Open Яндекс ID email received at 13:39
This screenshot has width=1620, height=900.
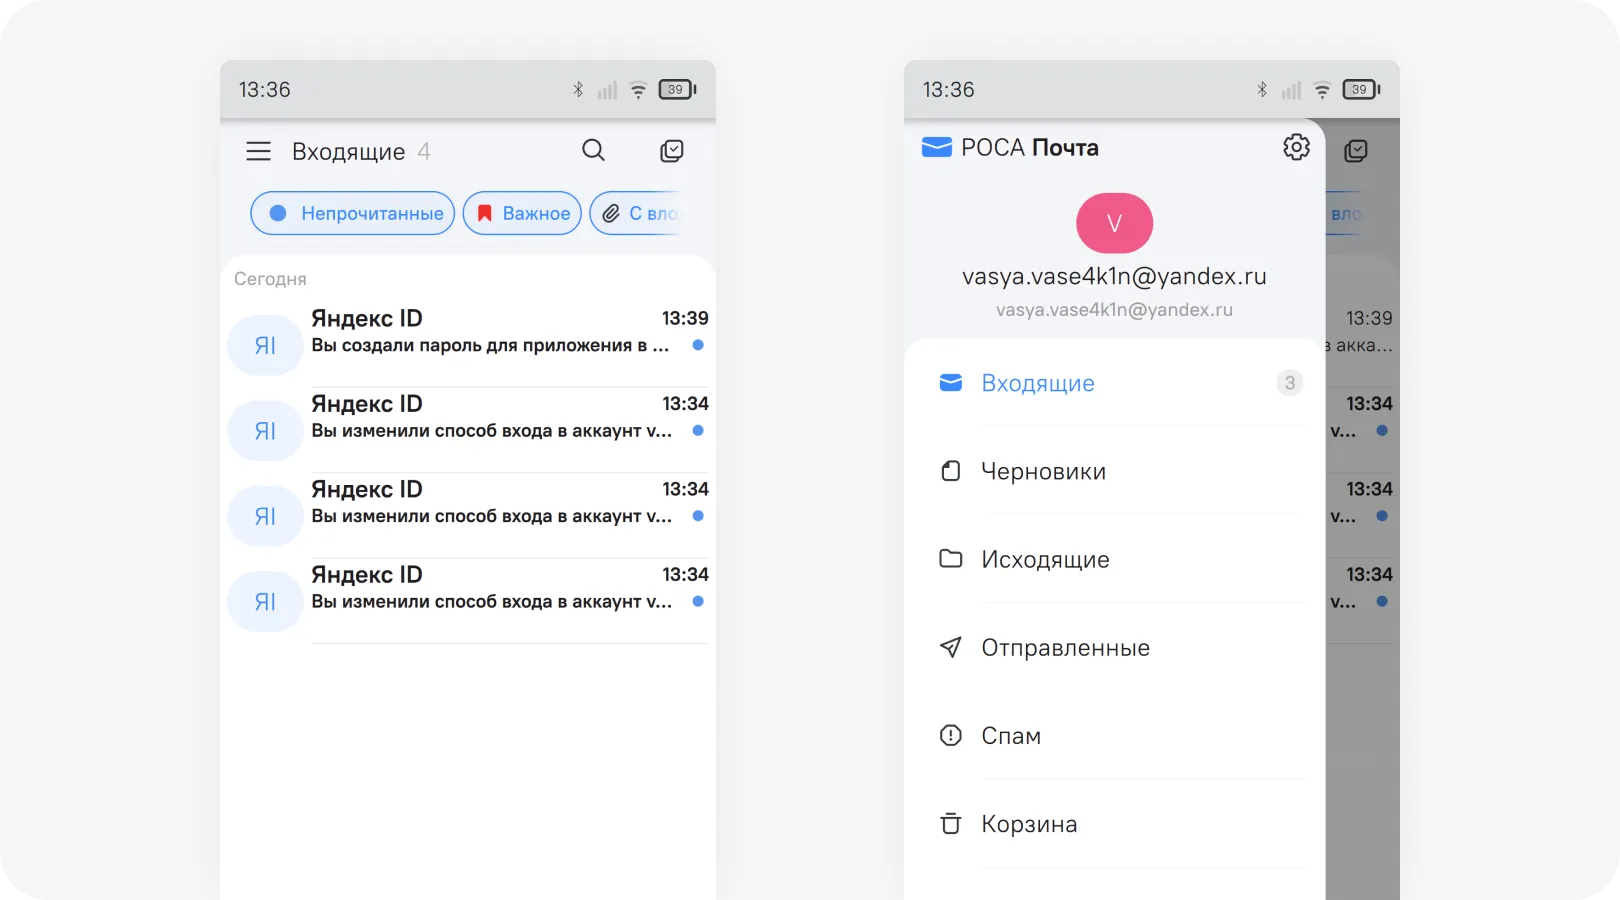click(468, 343)
